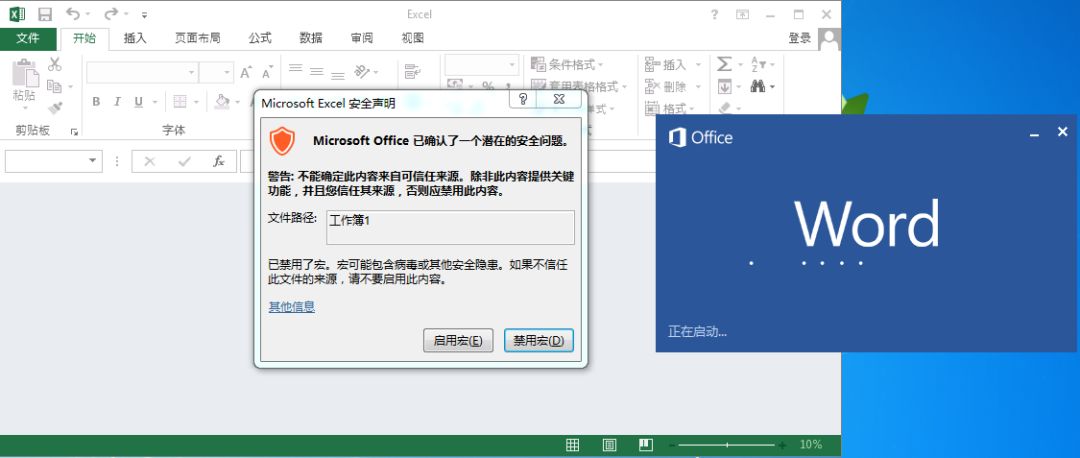The image size is (1080, 458).
Task: Click the Orientation text rotation icon
Action: pos(362,71)
